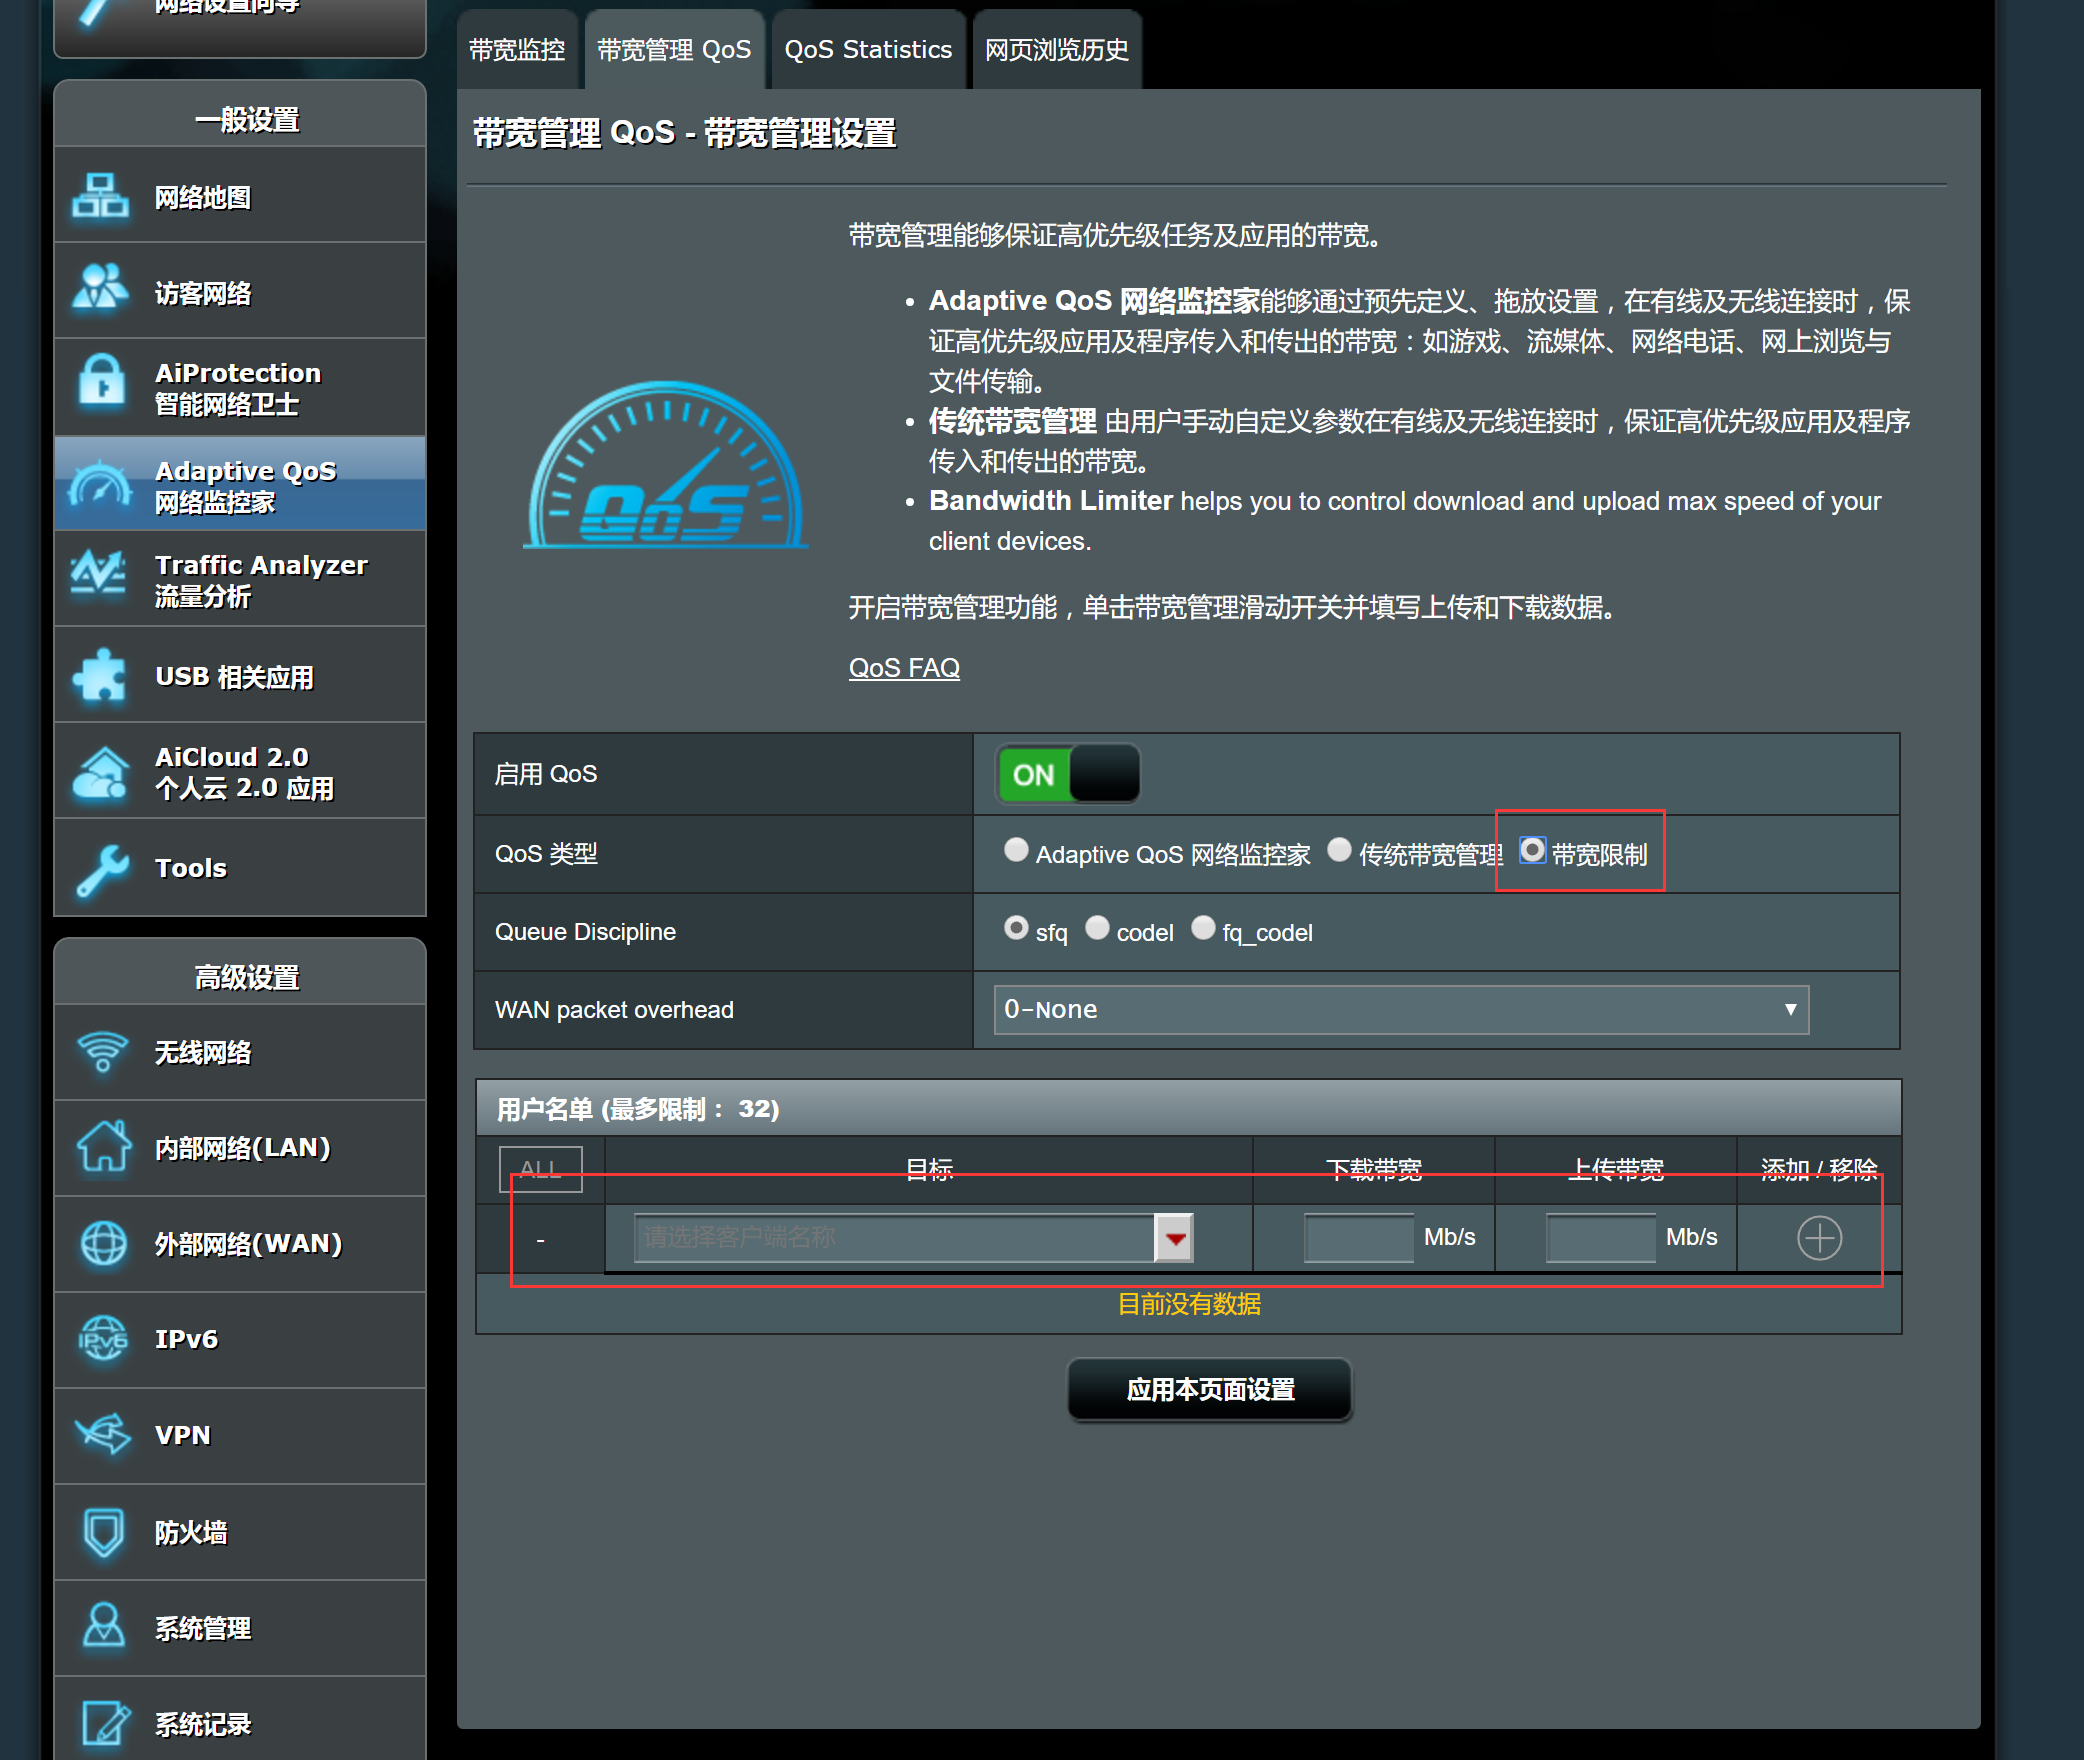
Task: Expand client name list red arrow
Action: point(1174,1238)
